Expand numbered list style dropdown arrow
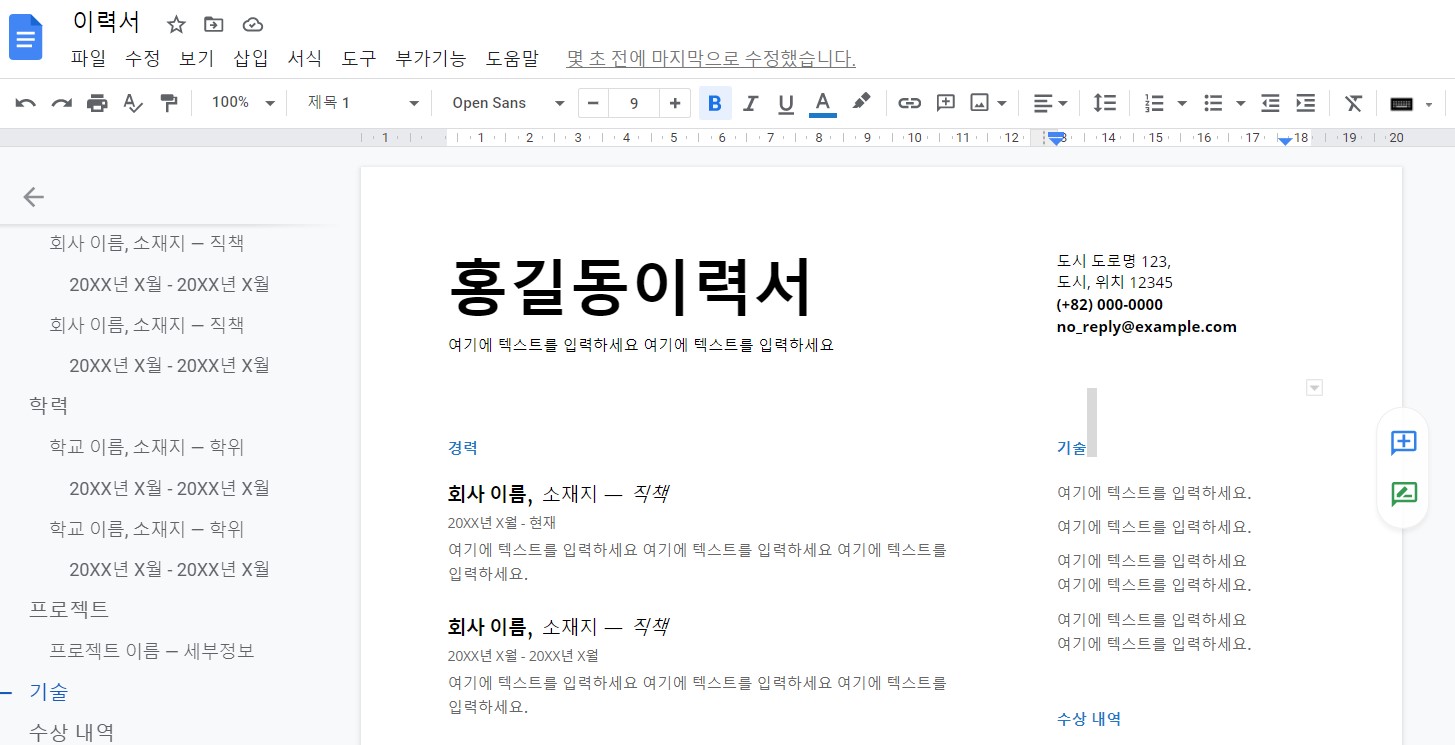 [1182, 103]
